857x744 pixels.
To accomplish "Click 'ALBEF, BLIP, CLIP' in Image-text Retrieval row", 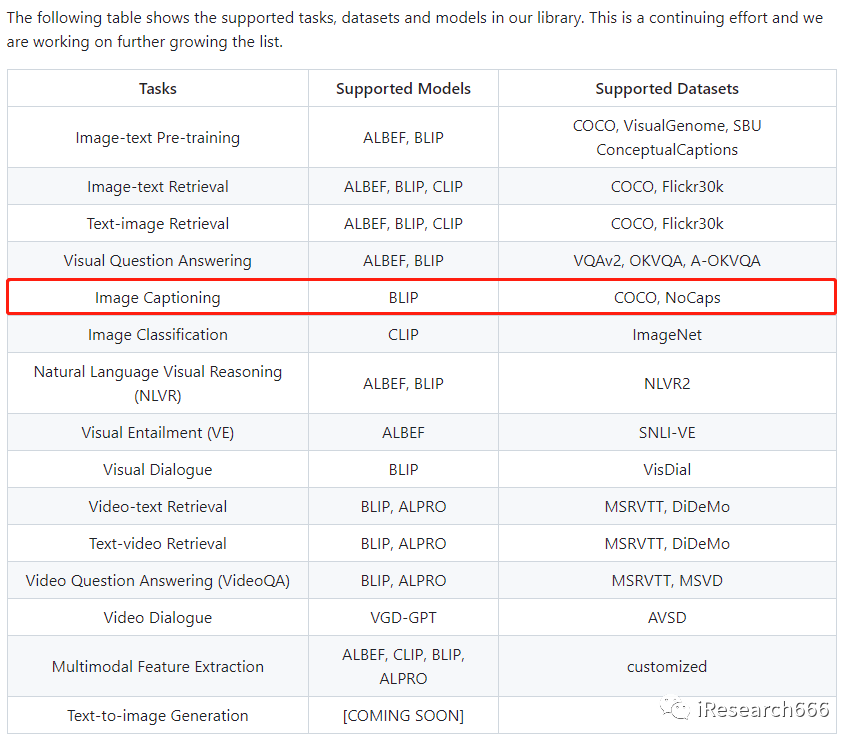I will click(x=403, y=186).
